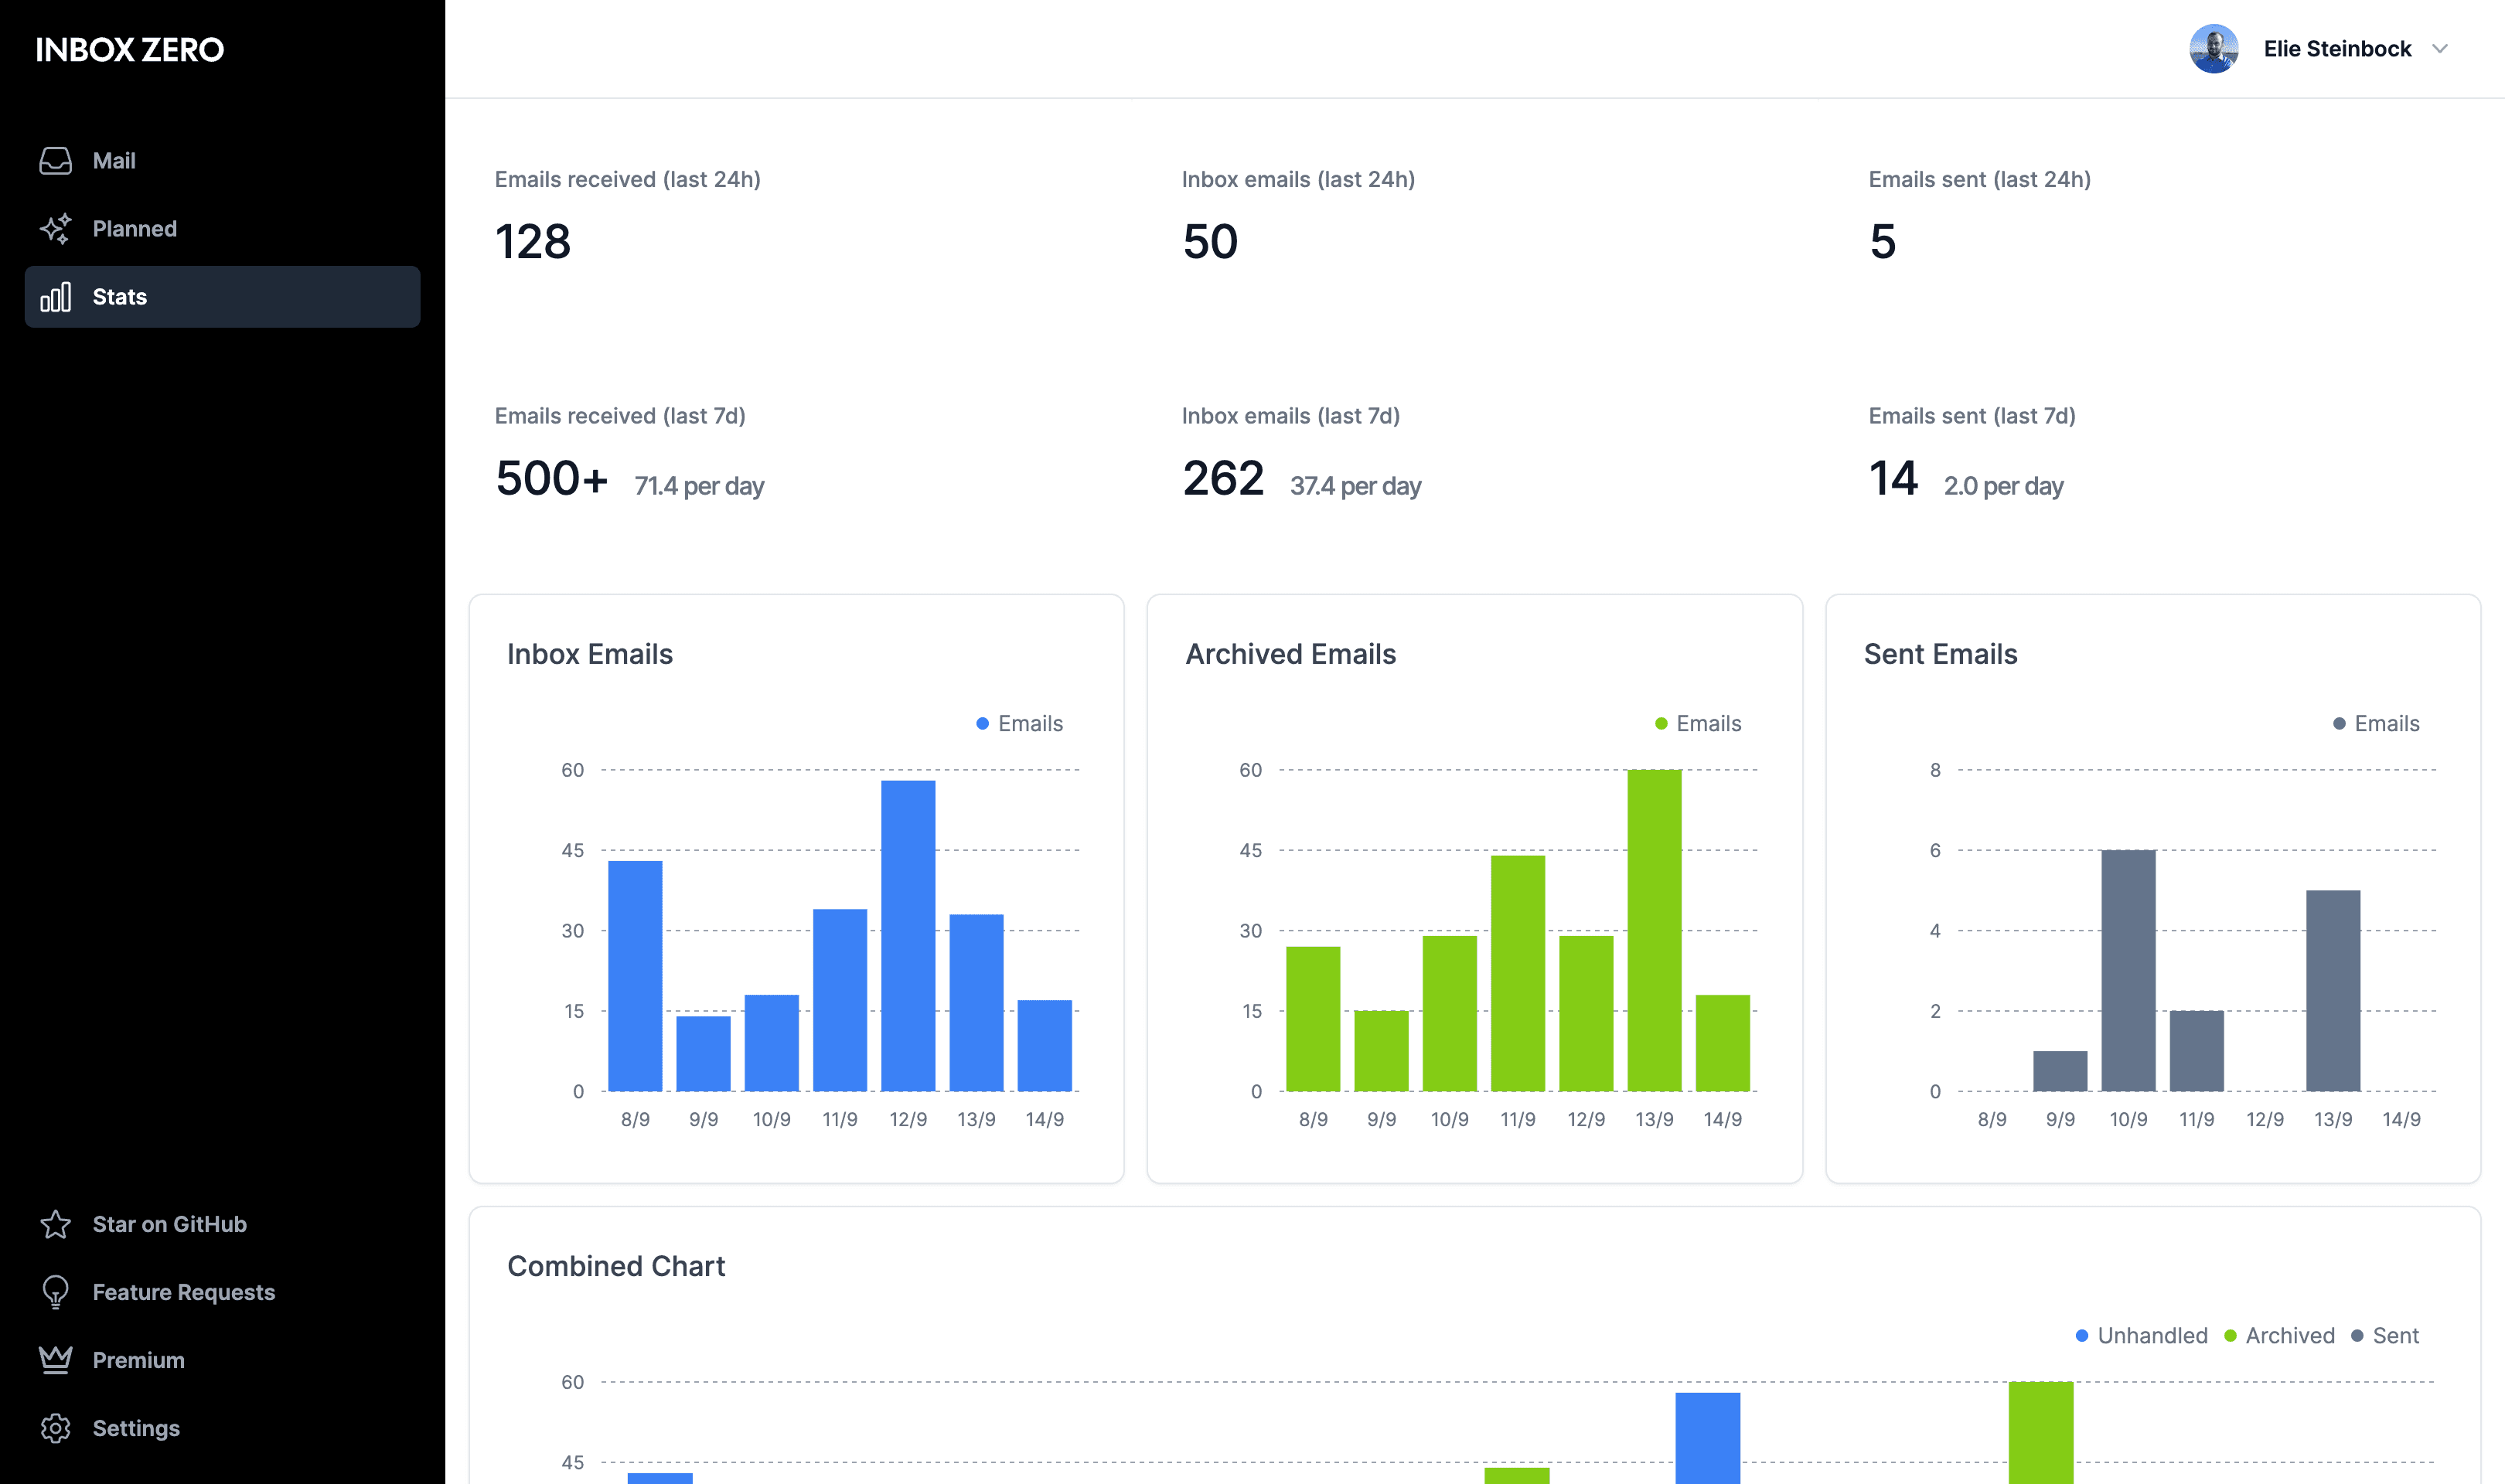2505x1484 pixels.
Task: Click the Settings gear icon
Action: pyautogui.click(x=55, y=1428)
